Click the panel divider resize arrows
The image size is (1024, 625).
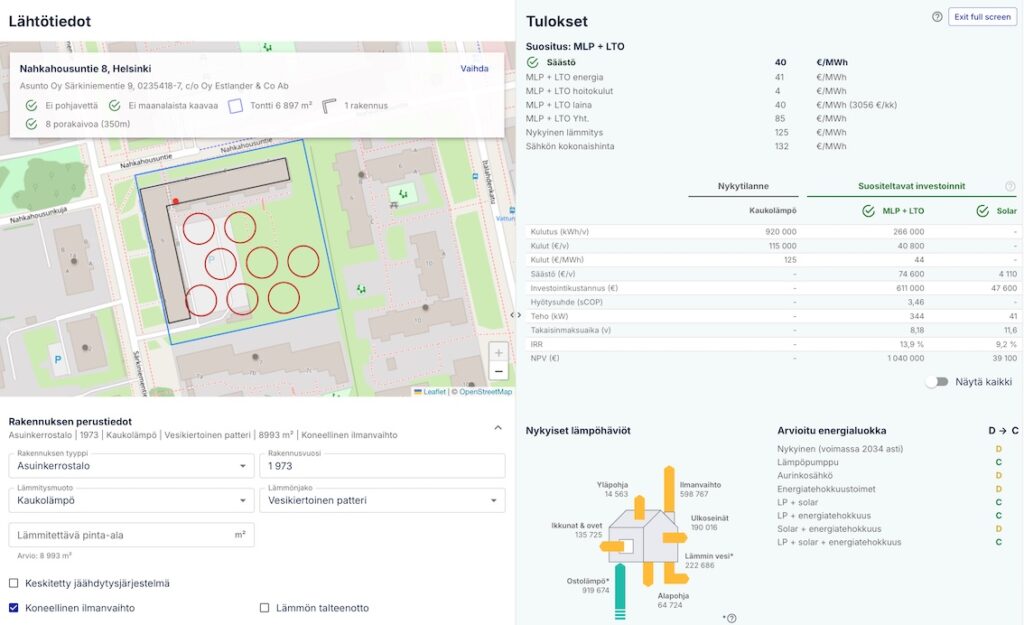tap(516, 314)
